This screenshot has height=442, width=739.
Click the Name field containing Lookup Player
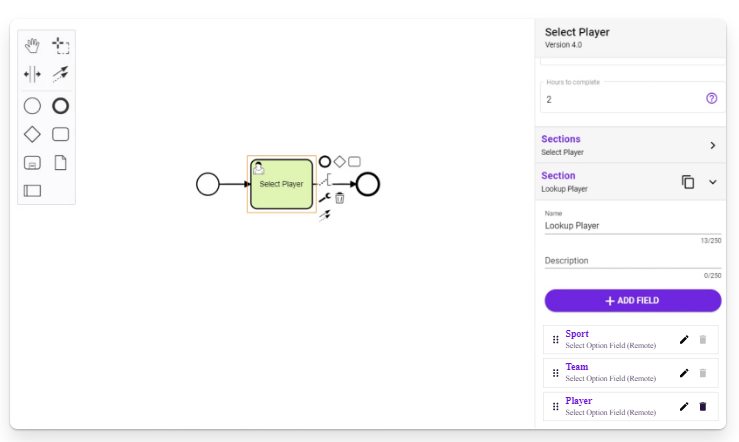coord(632,226)
